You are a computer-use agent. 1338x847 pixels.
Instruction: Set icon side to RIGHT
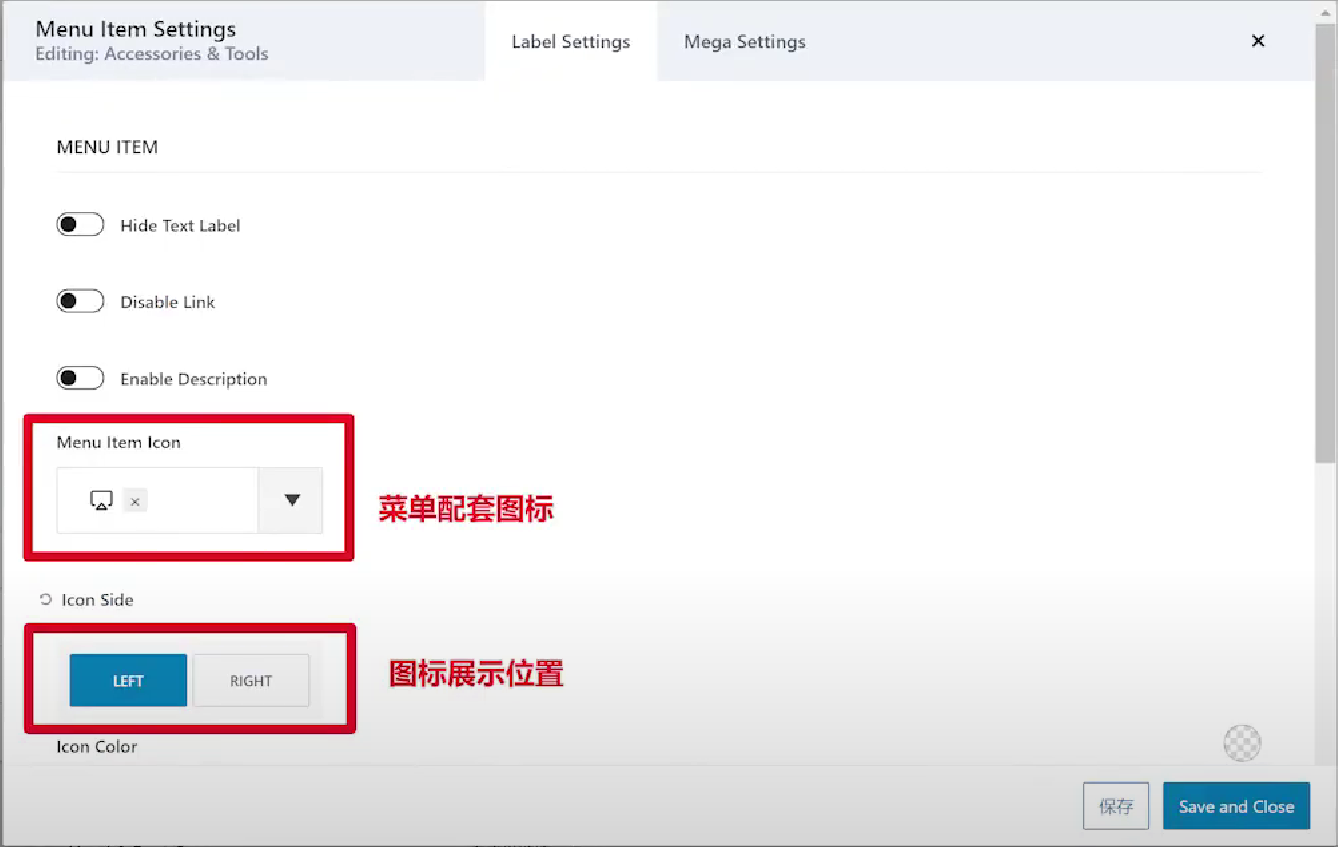point(251,681)
